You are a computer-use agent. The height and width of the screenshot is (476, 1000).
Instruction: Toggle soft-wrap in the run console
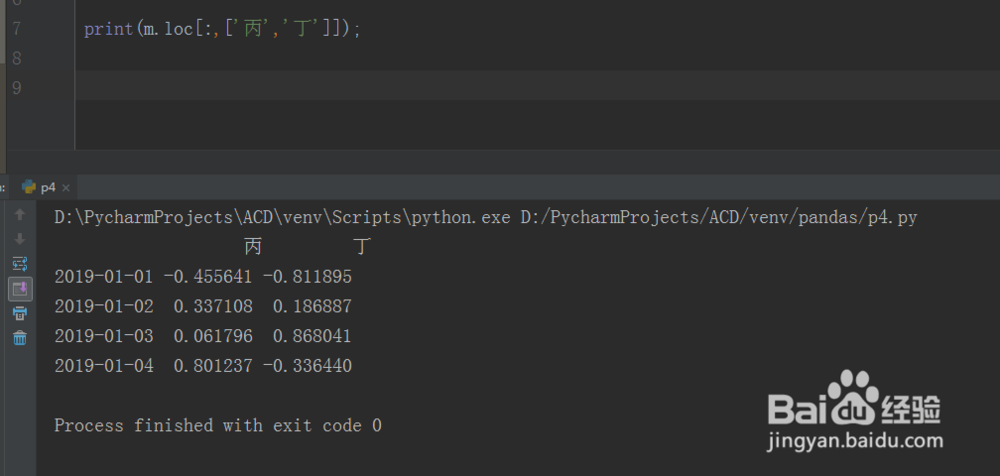[19, 264]
